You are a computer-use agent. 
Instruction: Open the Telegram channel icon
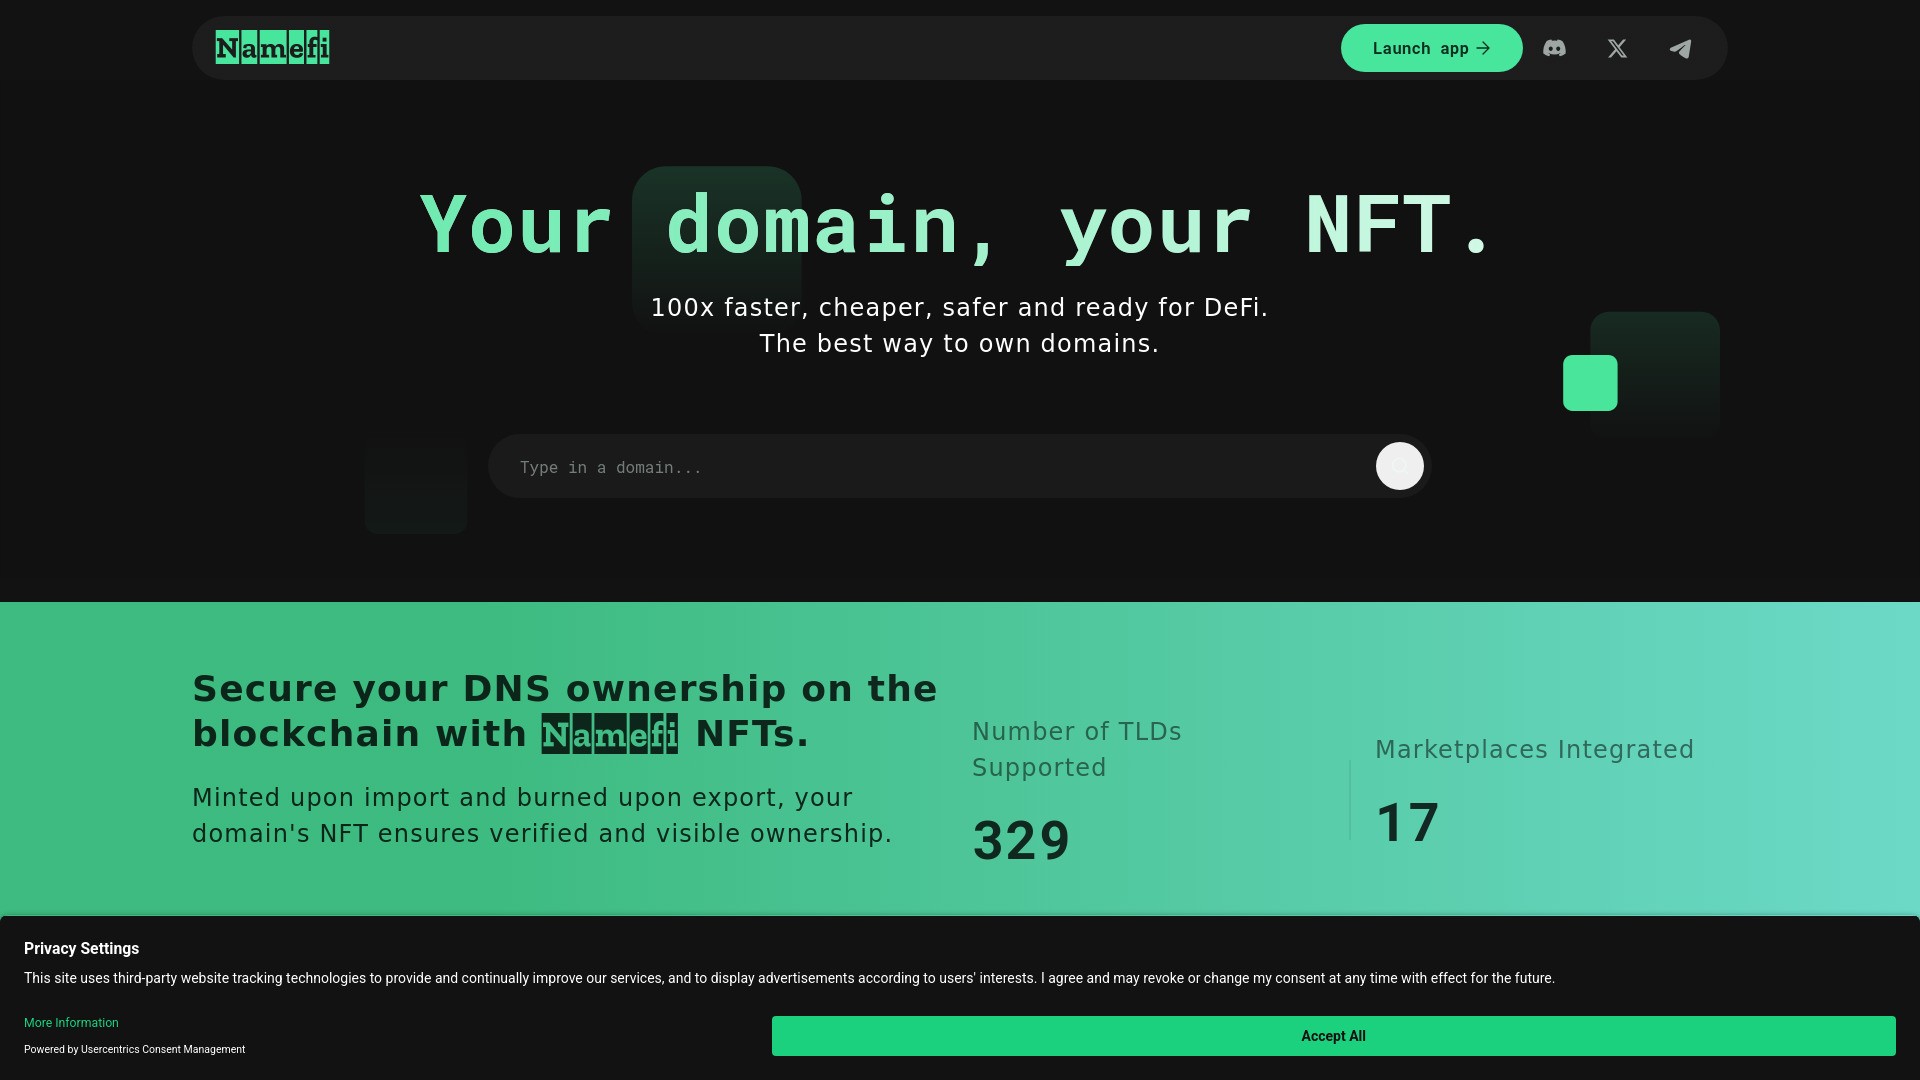click(x=1681, y=48)
